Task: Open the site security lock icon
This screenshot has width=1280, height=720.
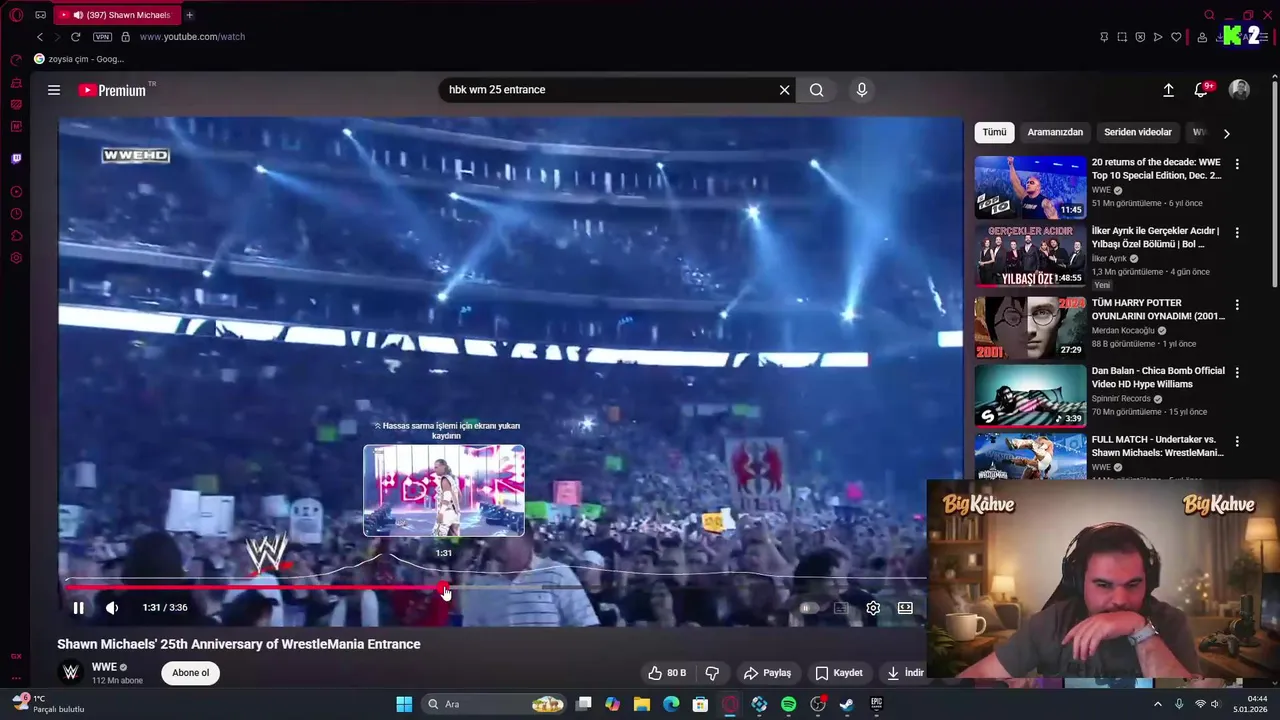Action: coord(125,37)
